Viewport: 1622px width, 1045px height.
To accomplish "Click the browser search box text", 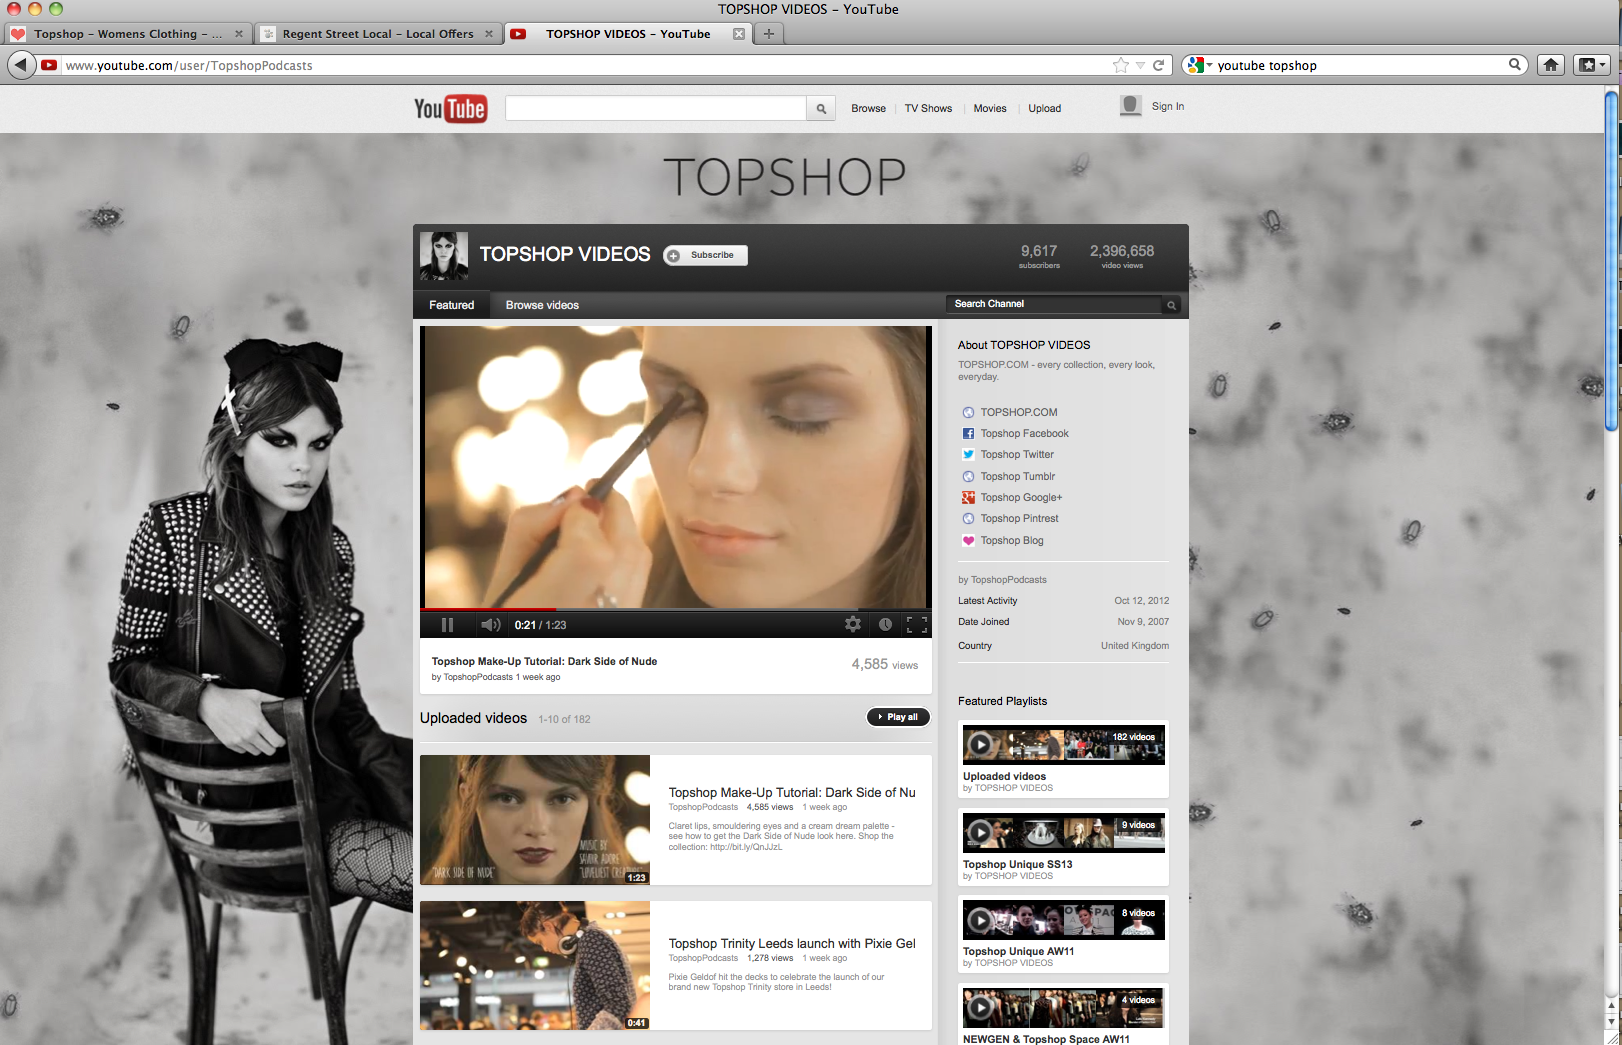I will [1267, 65].
